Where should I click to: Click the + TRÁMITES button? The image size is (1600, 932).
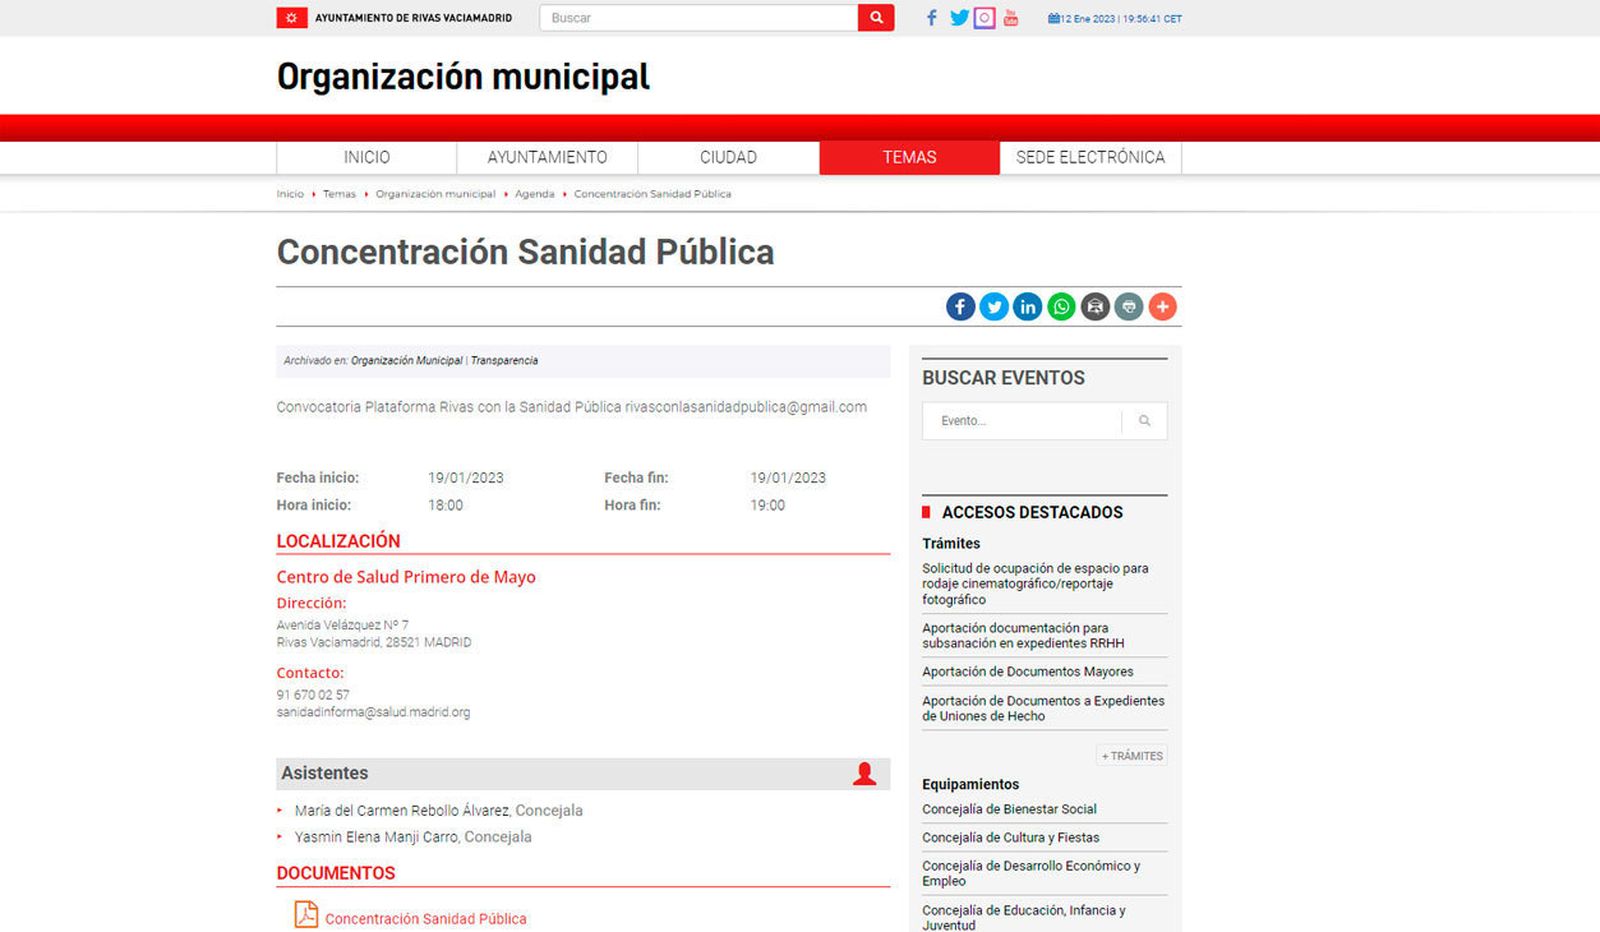(1132, 756)
